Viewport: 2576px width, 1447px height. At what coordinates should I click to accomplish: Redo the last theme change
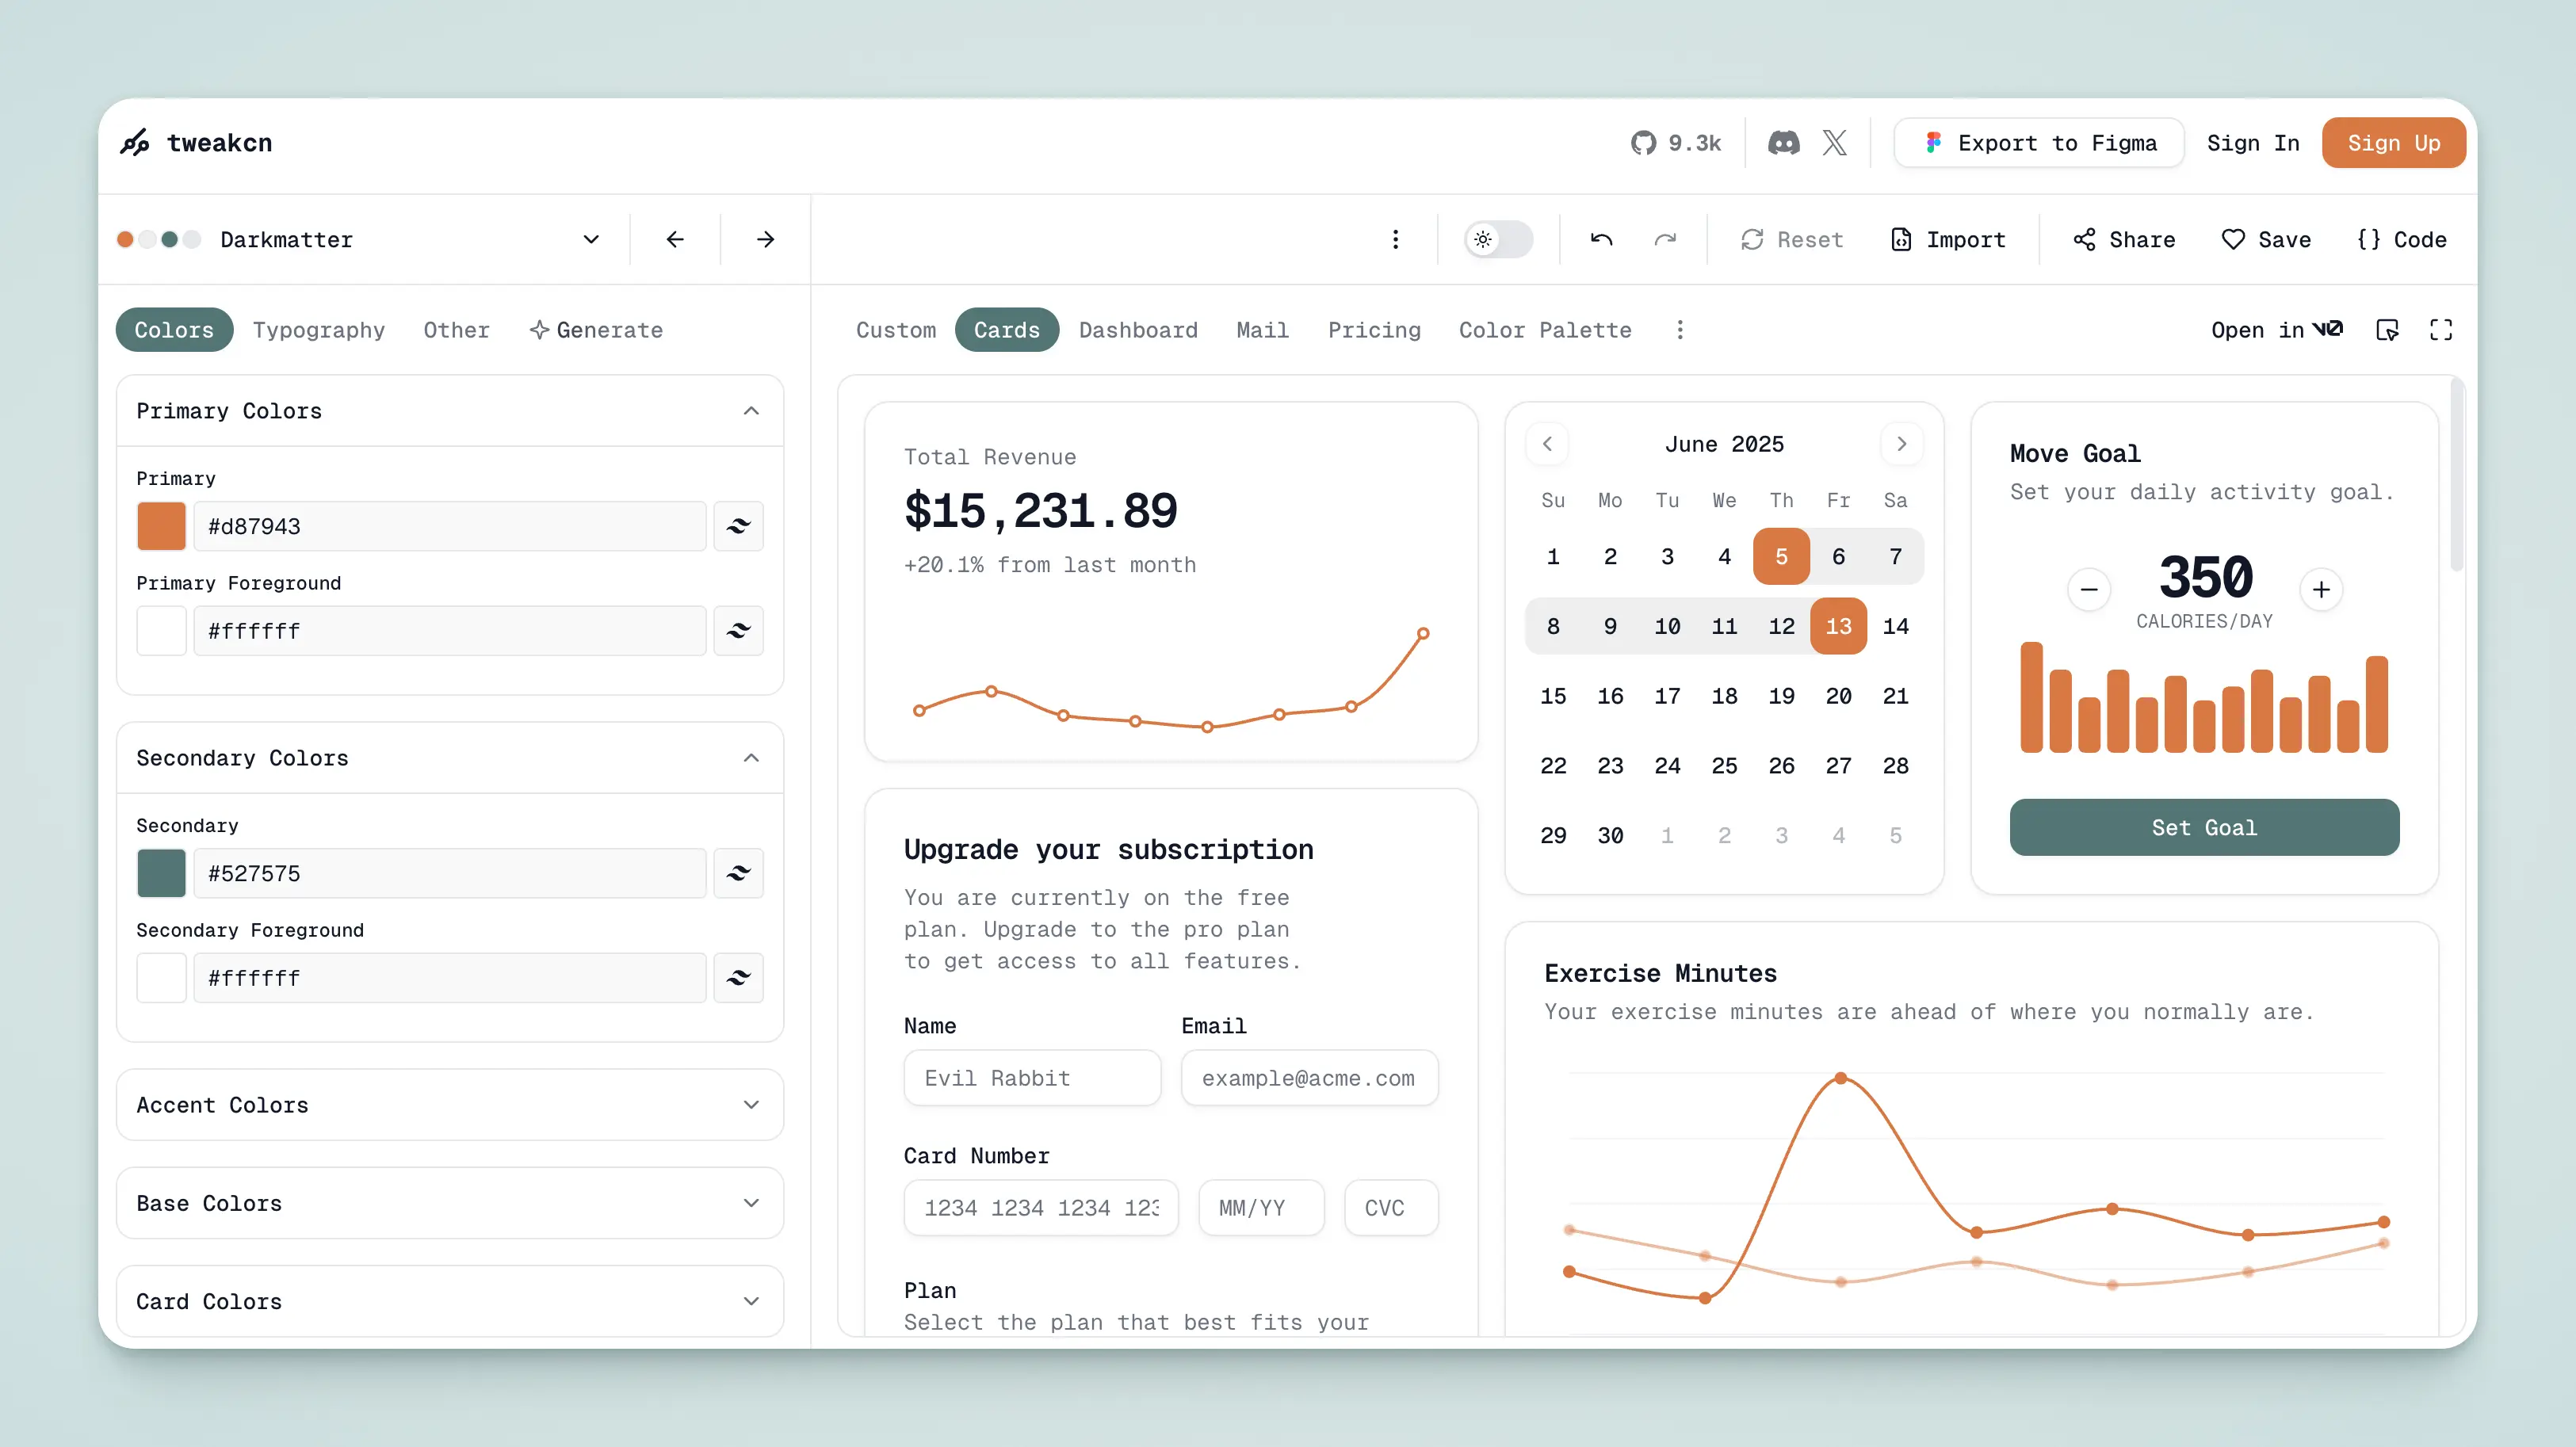tap(1665, 239)
